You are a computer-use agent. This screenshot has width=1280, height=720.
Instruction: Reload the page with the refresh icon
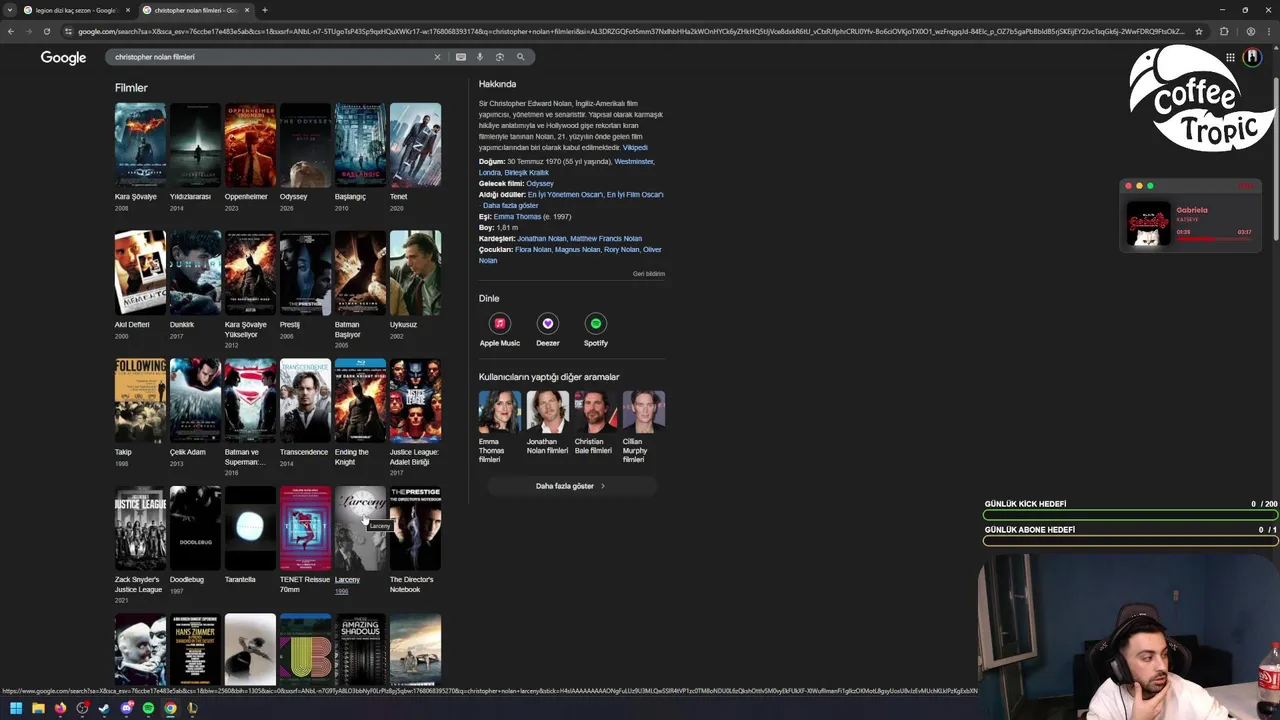46,31
